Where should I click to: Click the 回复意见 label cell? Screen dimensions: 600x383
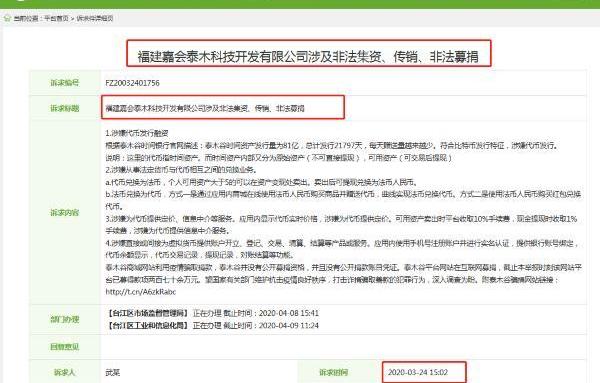pos(65,347)
